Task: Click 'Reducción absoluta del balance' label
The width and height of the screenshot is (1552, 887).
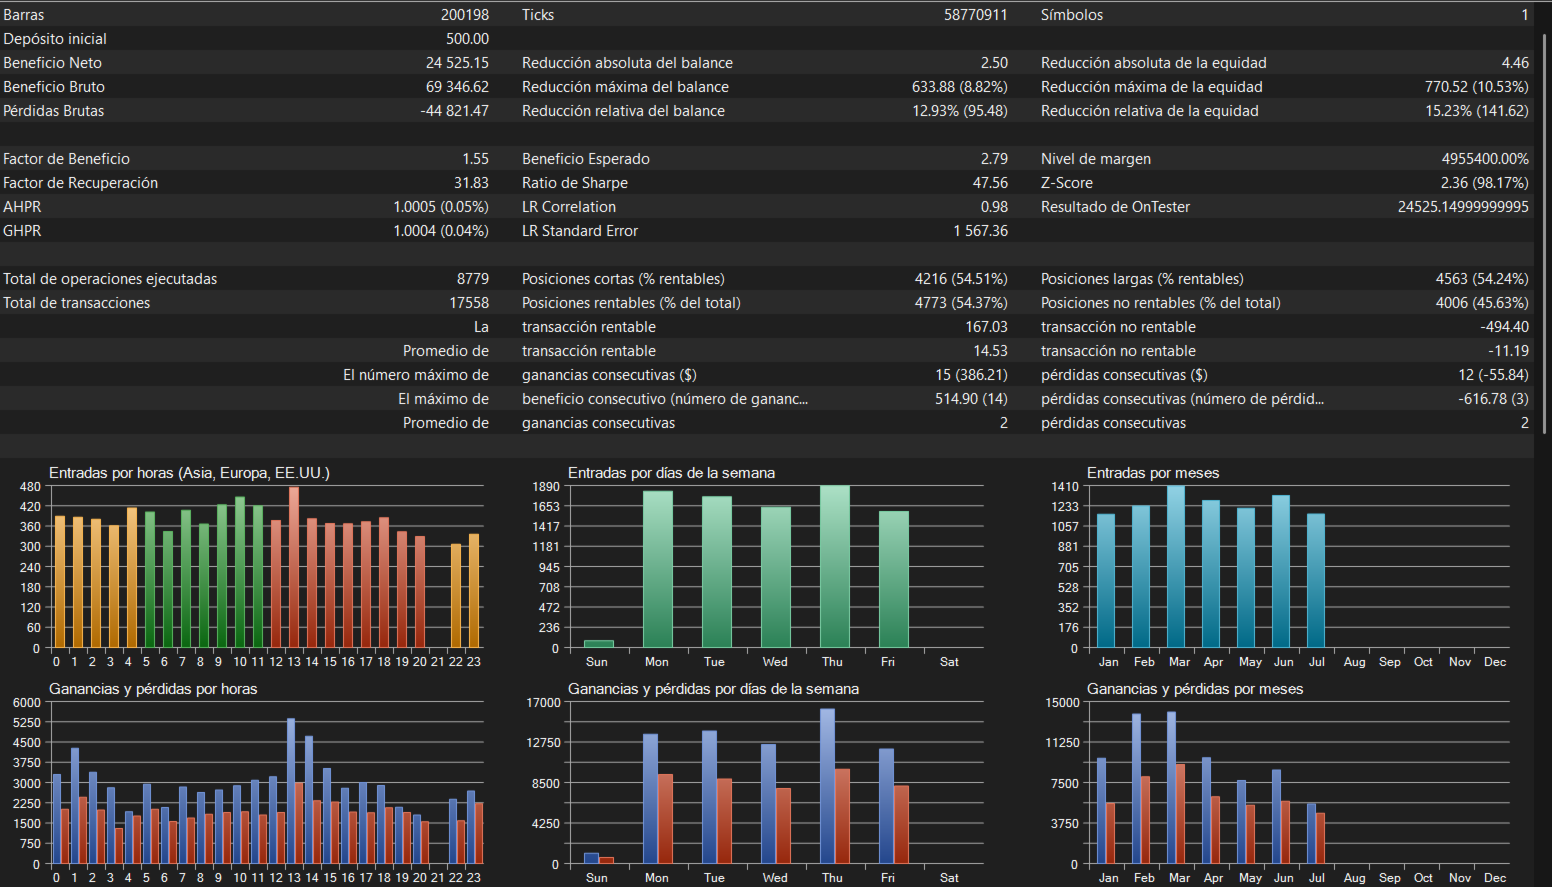Action: 627,63
